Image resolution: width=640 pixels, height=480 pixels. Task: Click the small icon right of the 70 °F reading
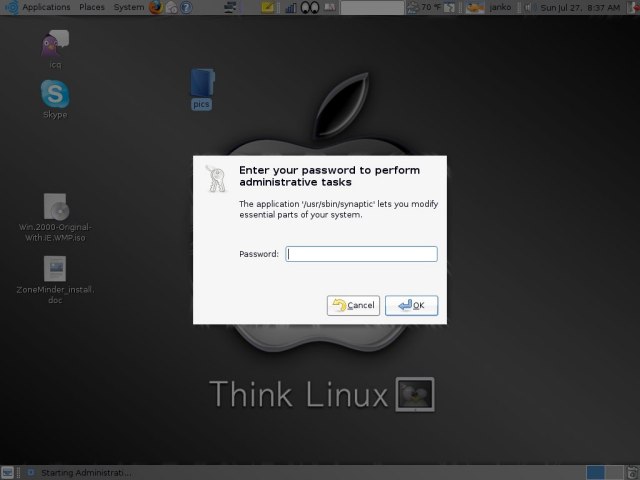tap(449, 7)
